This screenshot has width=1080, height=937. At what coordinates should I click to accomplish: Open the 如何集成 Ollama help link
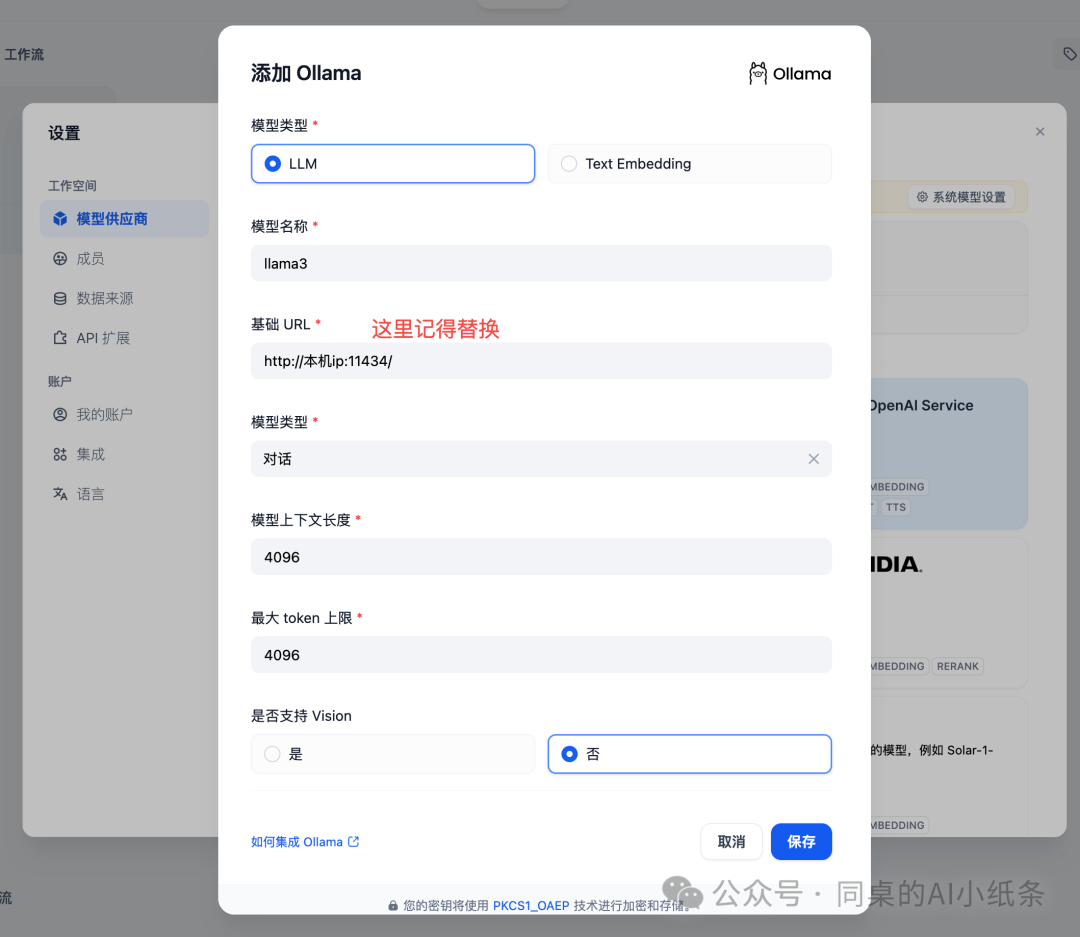tap(305, 842)
